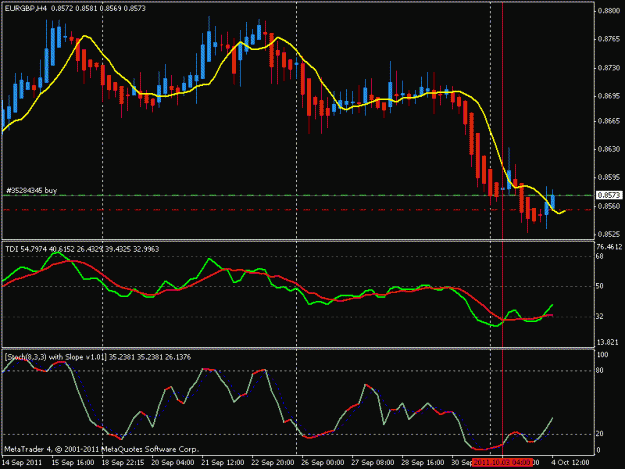Click the MetaTrader 4 copyright text
The width and height of the screenshot is (625, 469).
point(101,449)
